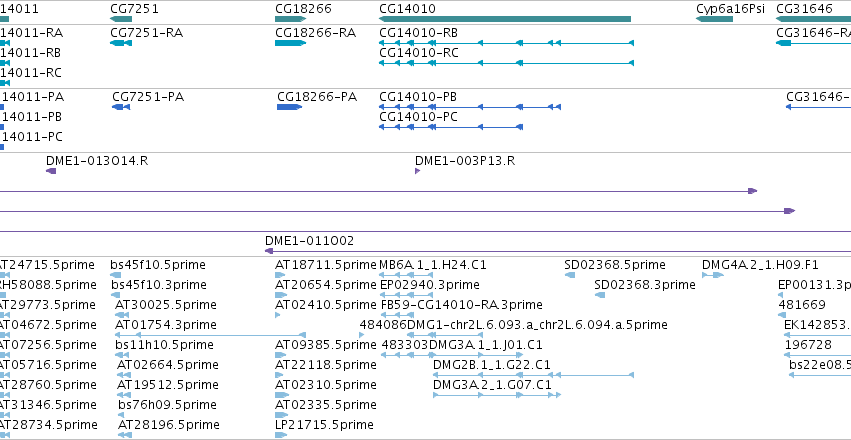Click purple arrow glyph under DME1-013O14.R

pyautogui.click(x=51, y=171)
